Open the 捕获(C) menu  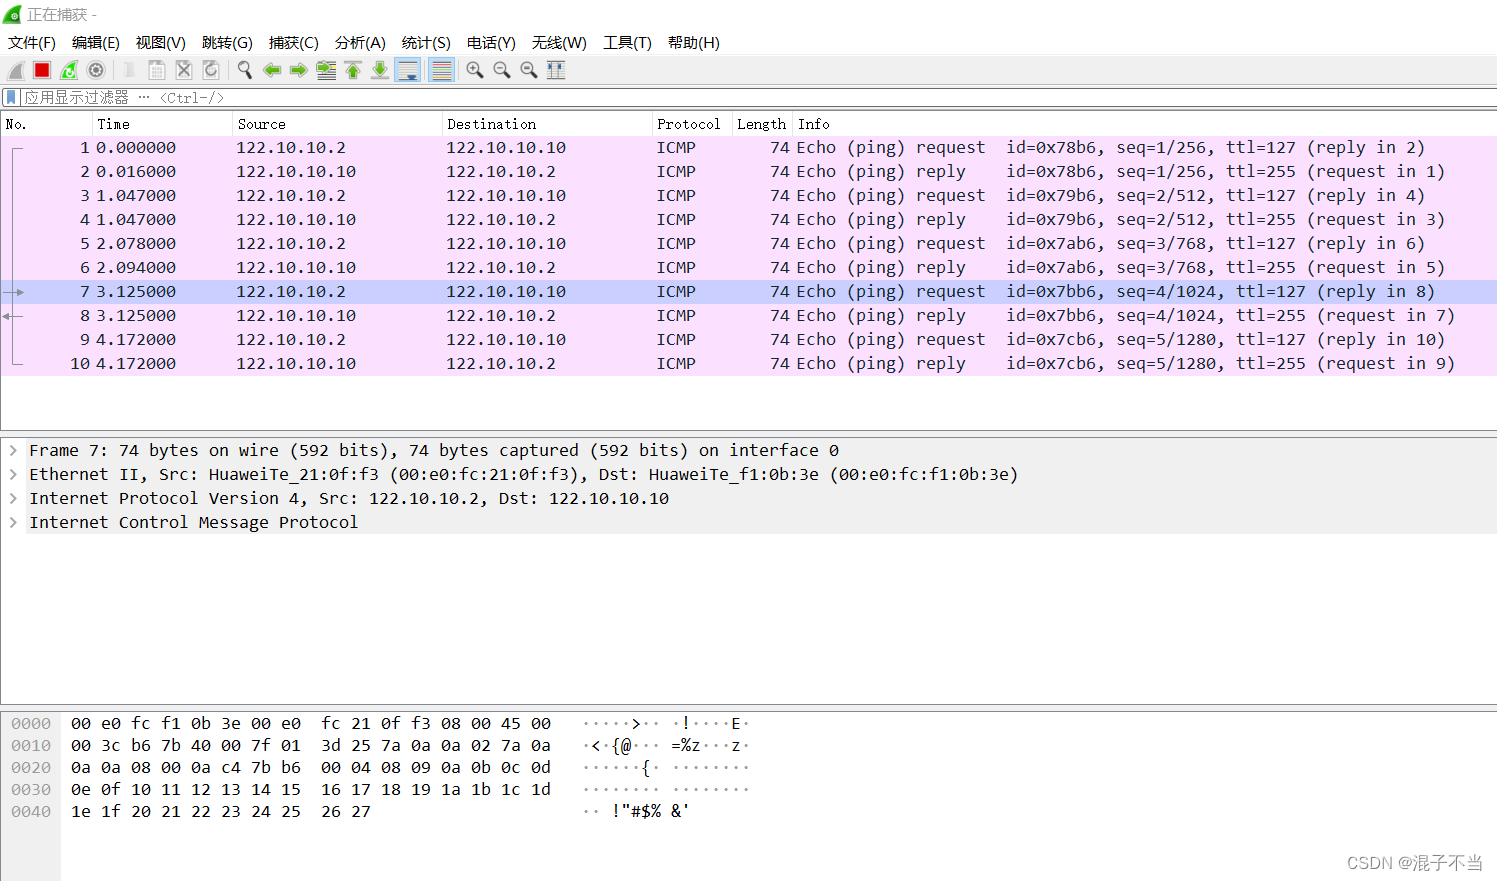pos(293,43)
